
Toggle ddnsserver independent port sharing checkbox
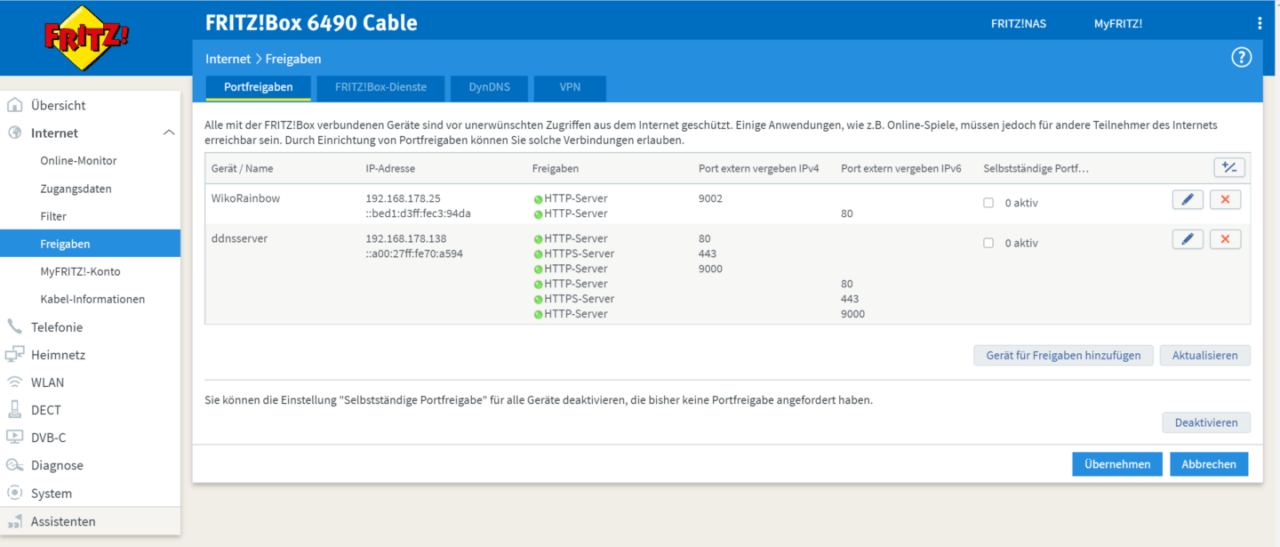click(988, 243)
